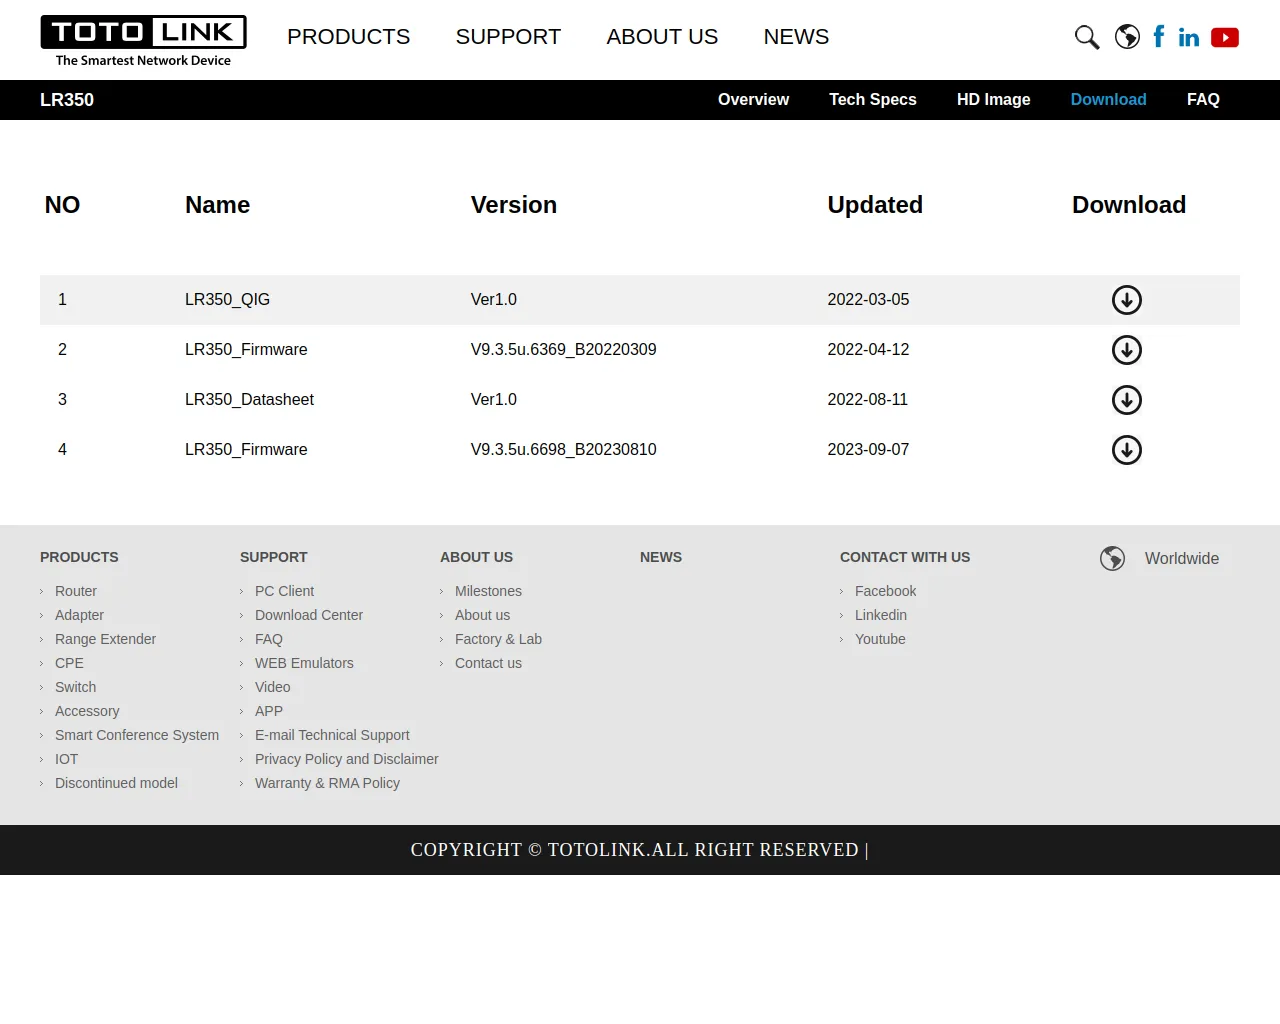
Task: Open the Facebook icon in header
Action: (1159, 37)
